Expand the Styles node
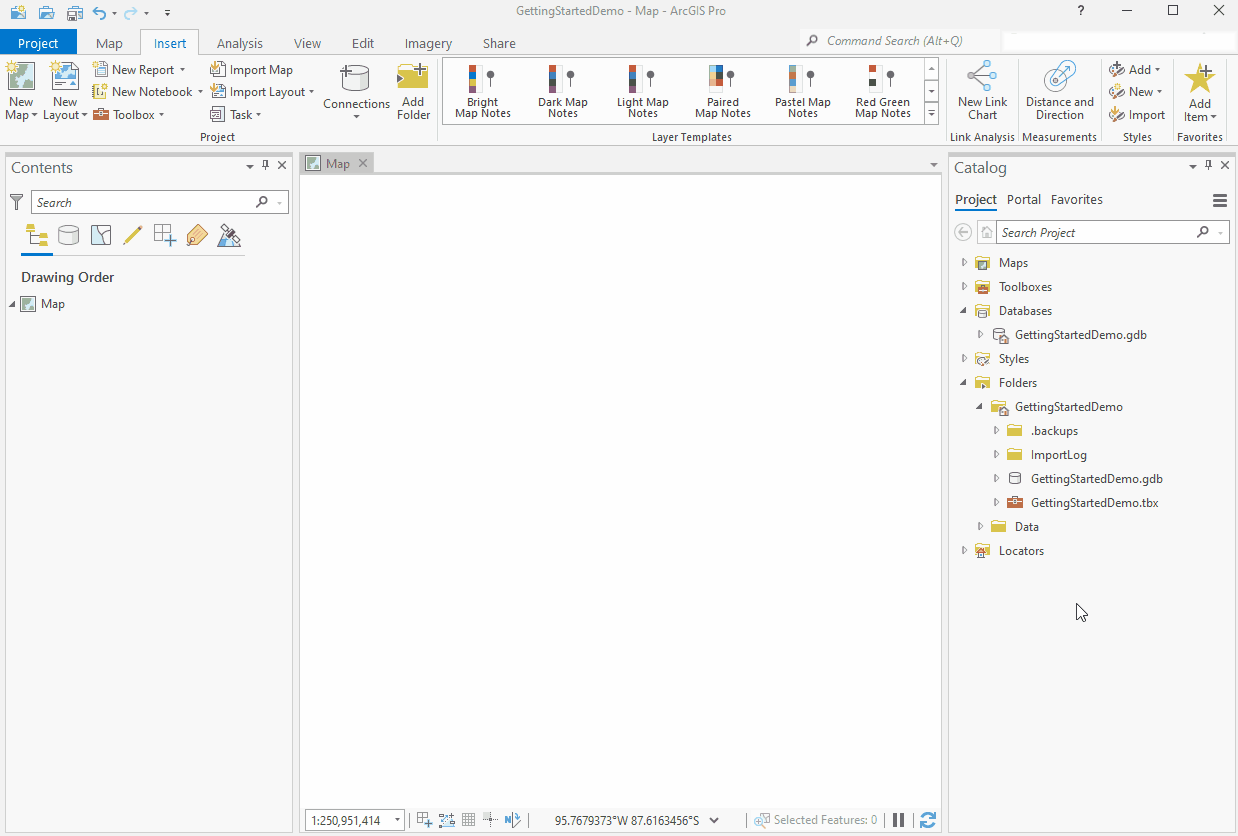Screen dimensions: 1238x836 pos(964,358)
